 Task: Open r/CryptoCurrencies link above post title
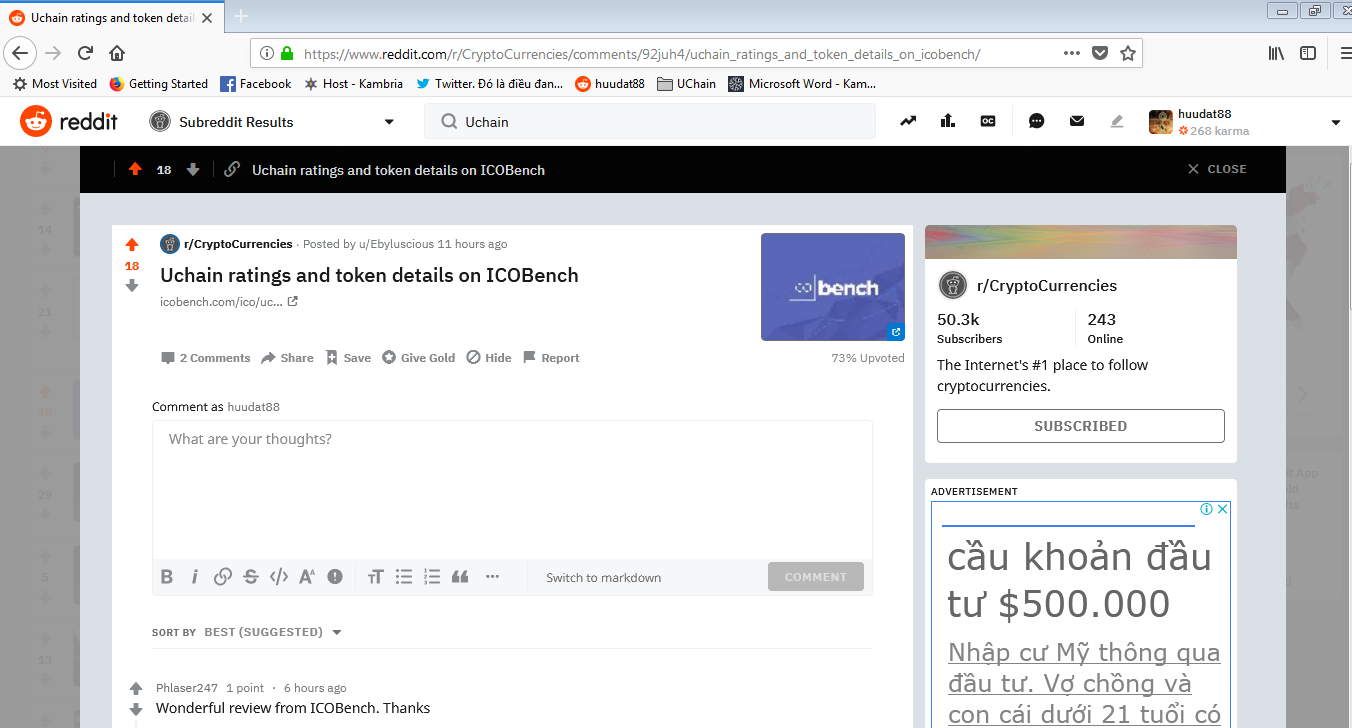(238, 244)
